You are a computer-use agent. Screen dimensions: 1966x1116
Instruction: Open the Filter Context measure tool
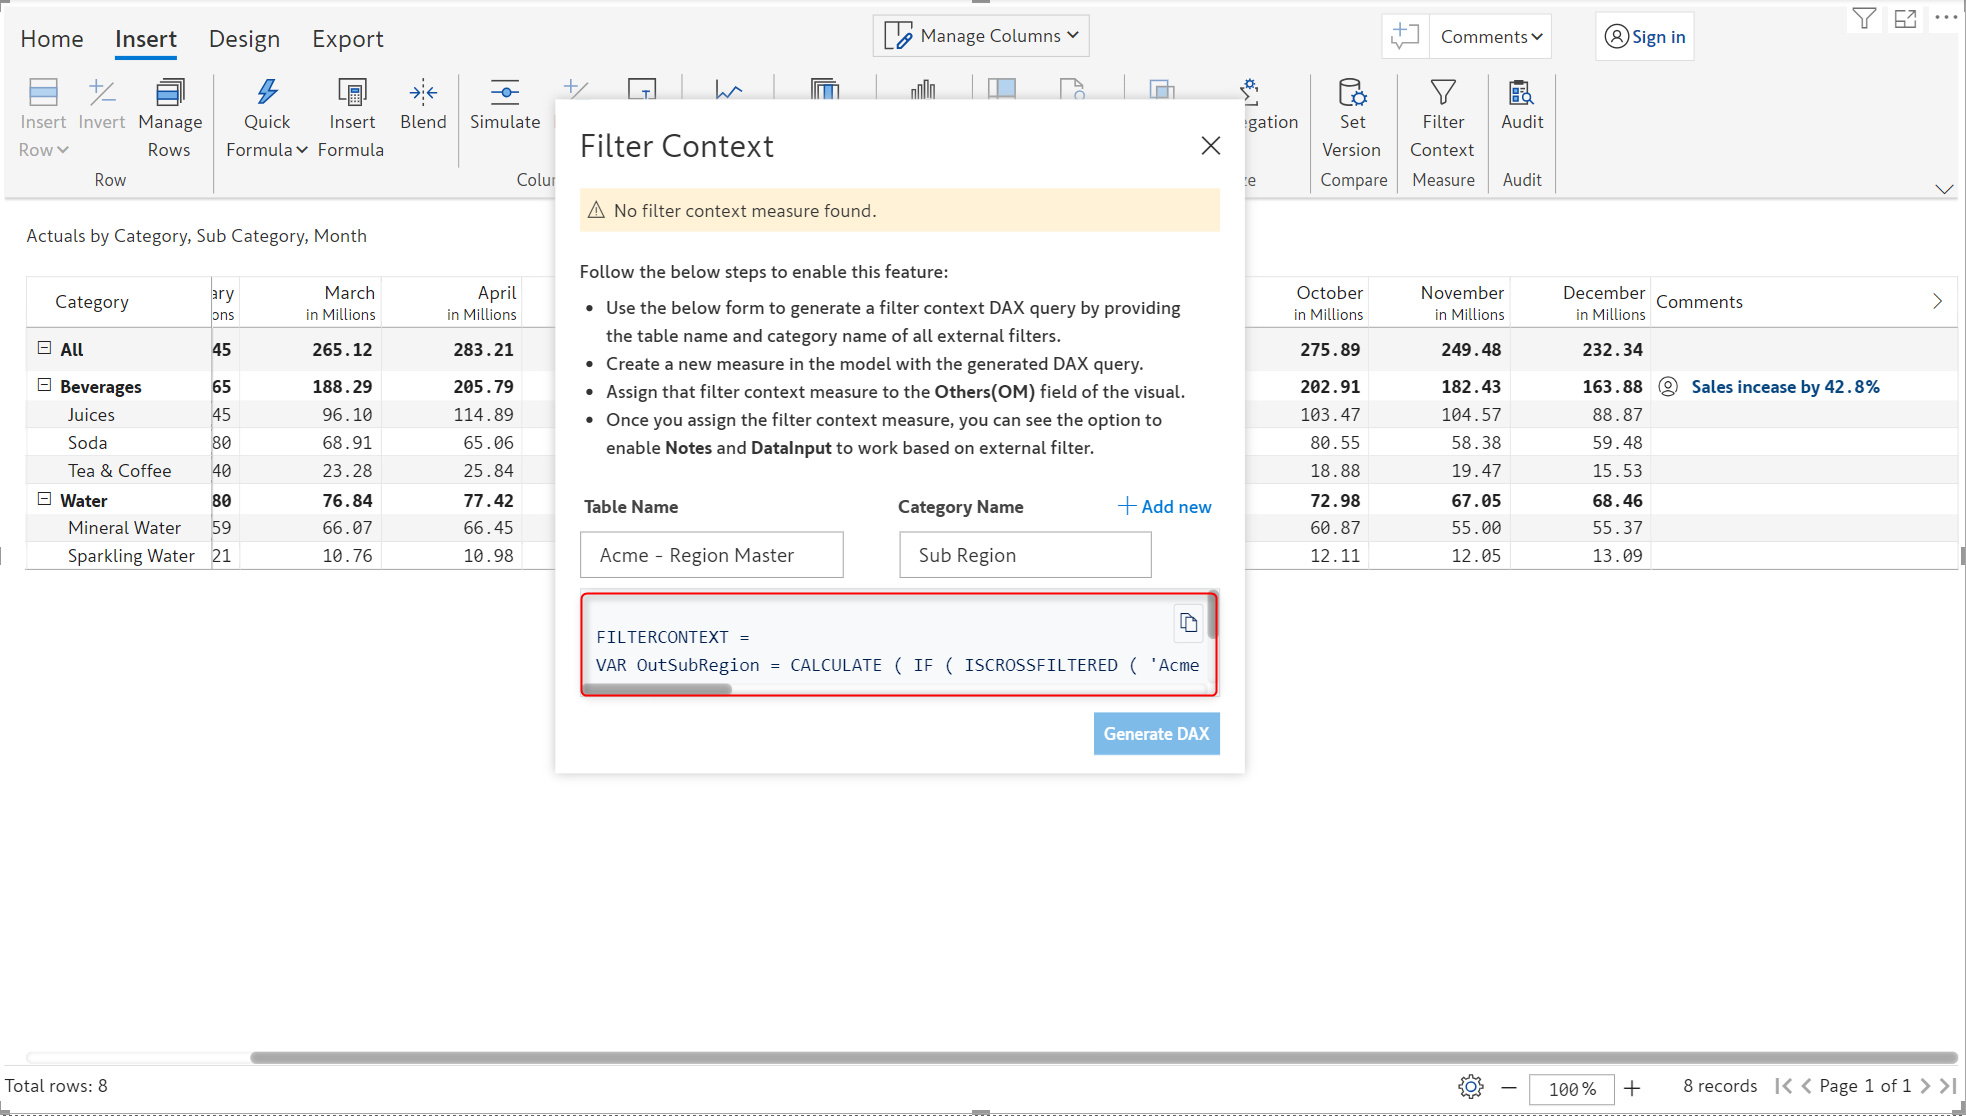tap(1442, 118)
